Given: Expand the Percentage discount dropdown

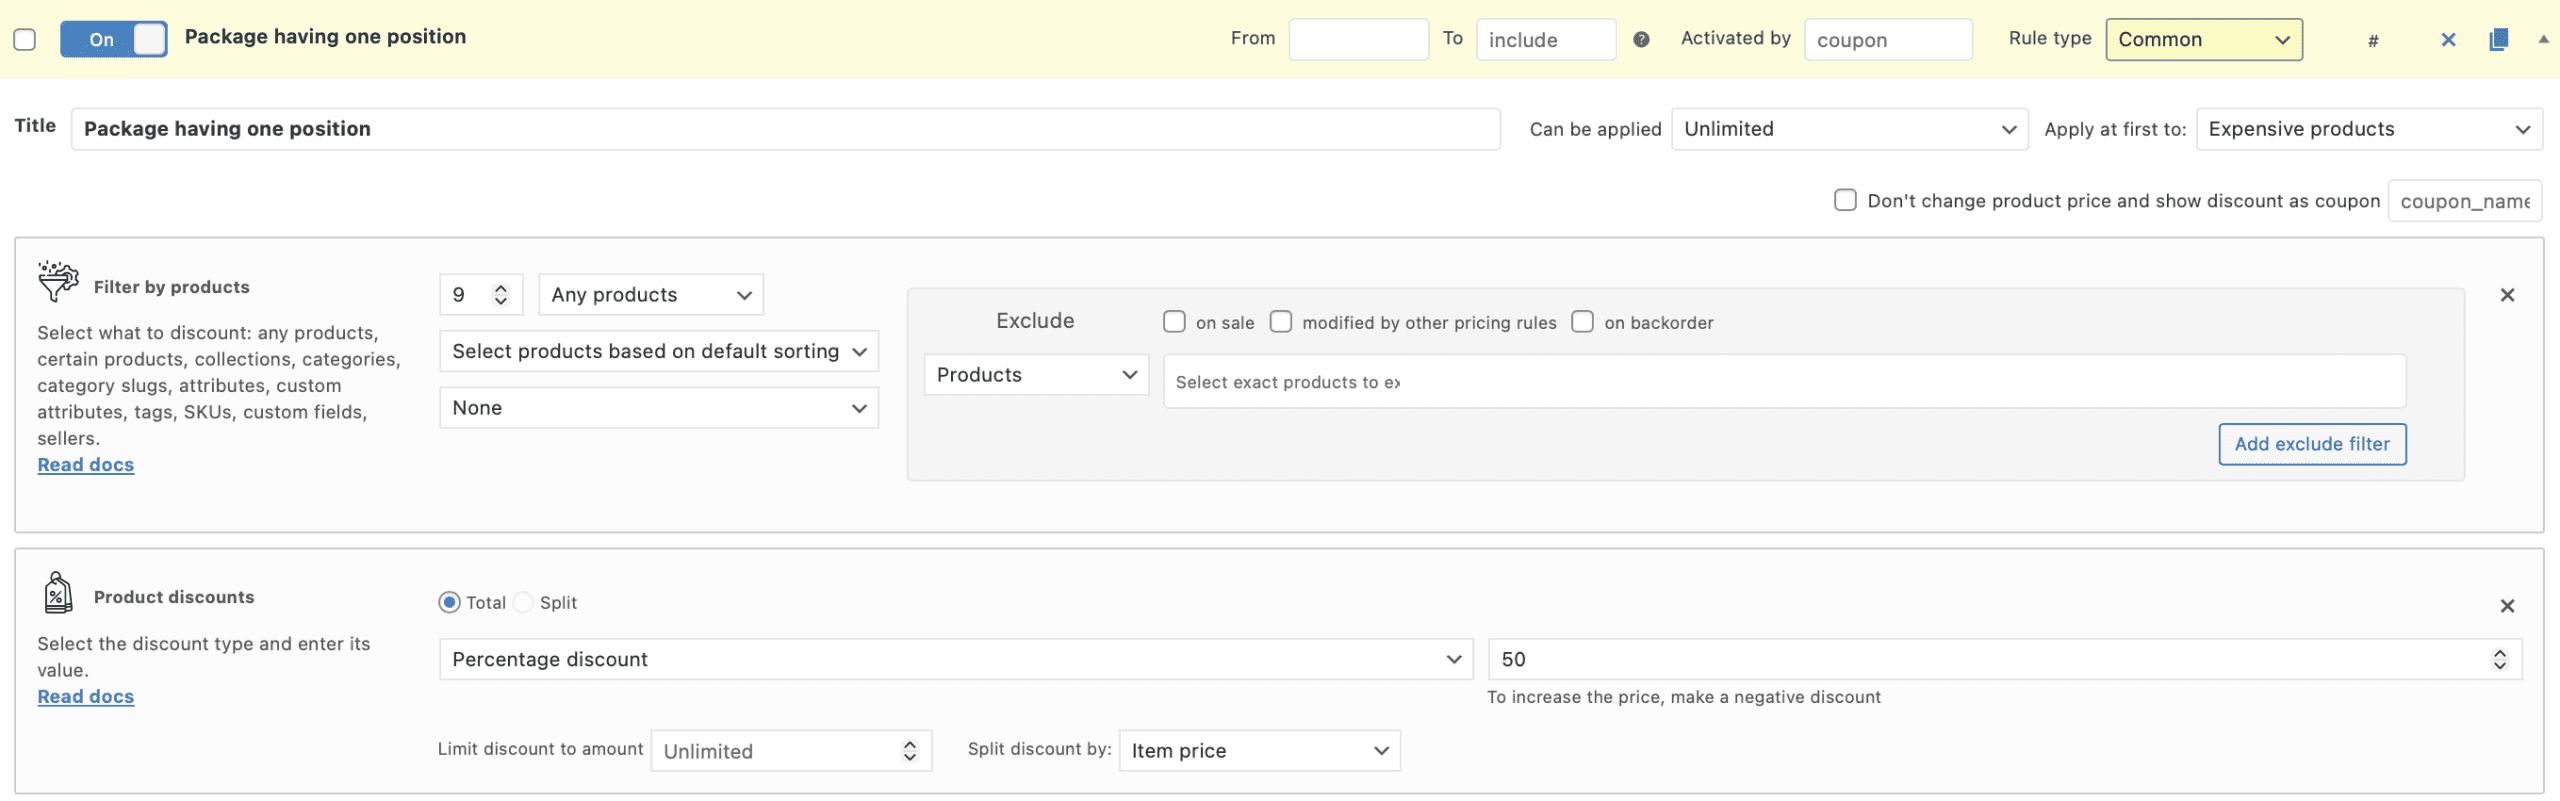Looking at the screenshot, I should 955,660.
